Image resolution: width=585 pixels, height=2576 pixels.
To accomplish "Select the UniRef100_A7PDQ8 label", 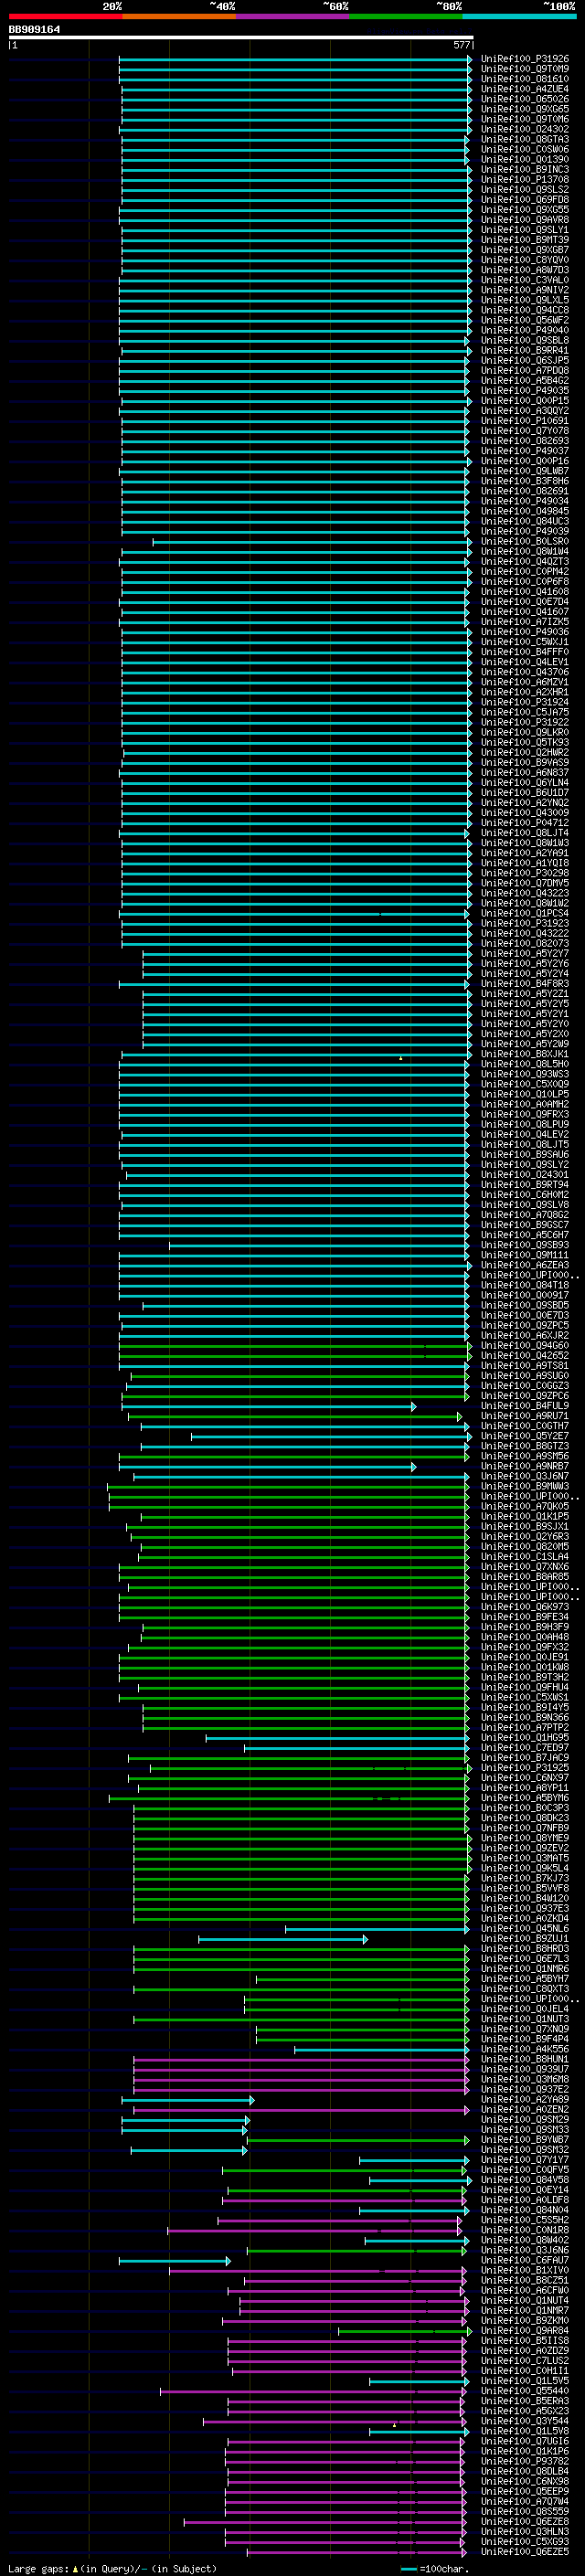I will (x=525, y=370).
